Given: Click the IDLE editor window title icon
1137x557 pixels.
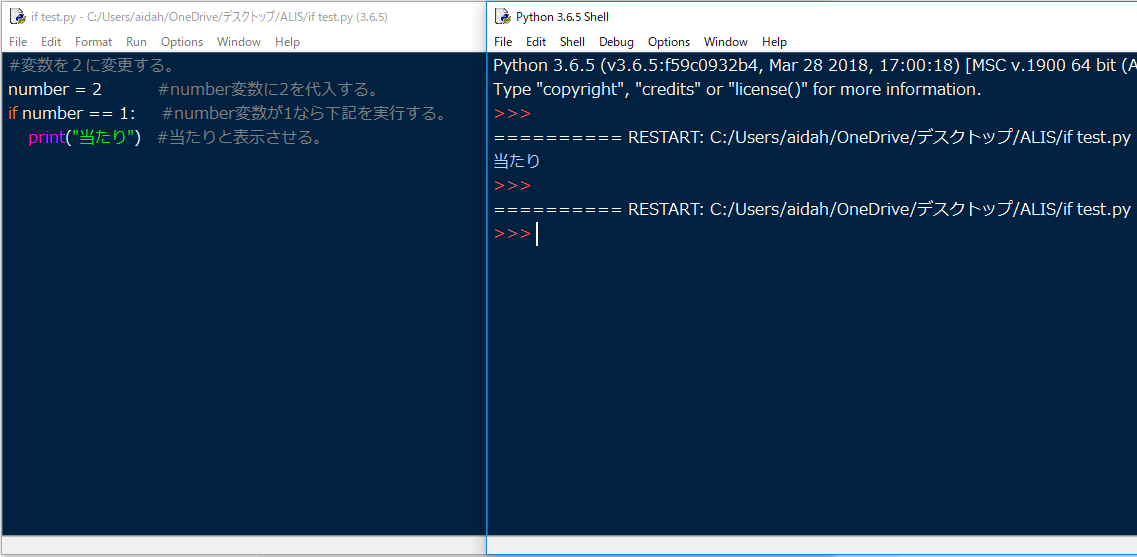Looking at the screenshot, I should tap(17, 17).
